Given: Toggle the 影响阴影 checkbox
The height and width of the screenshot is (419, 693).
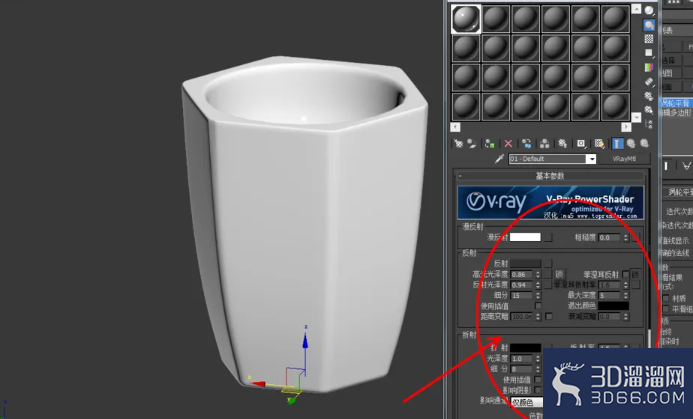Looking at the screenshot, I should tap(538, 390).
